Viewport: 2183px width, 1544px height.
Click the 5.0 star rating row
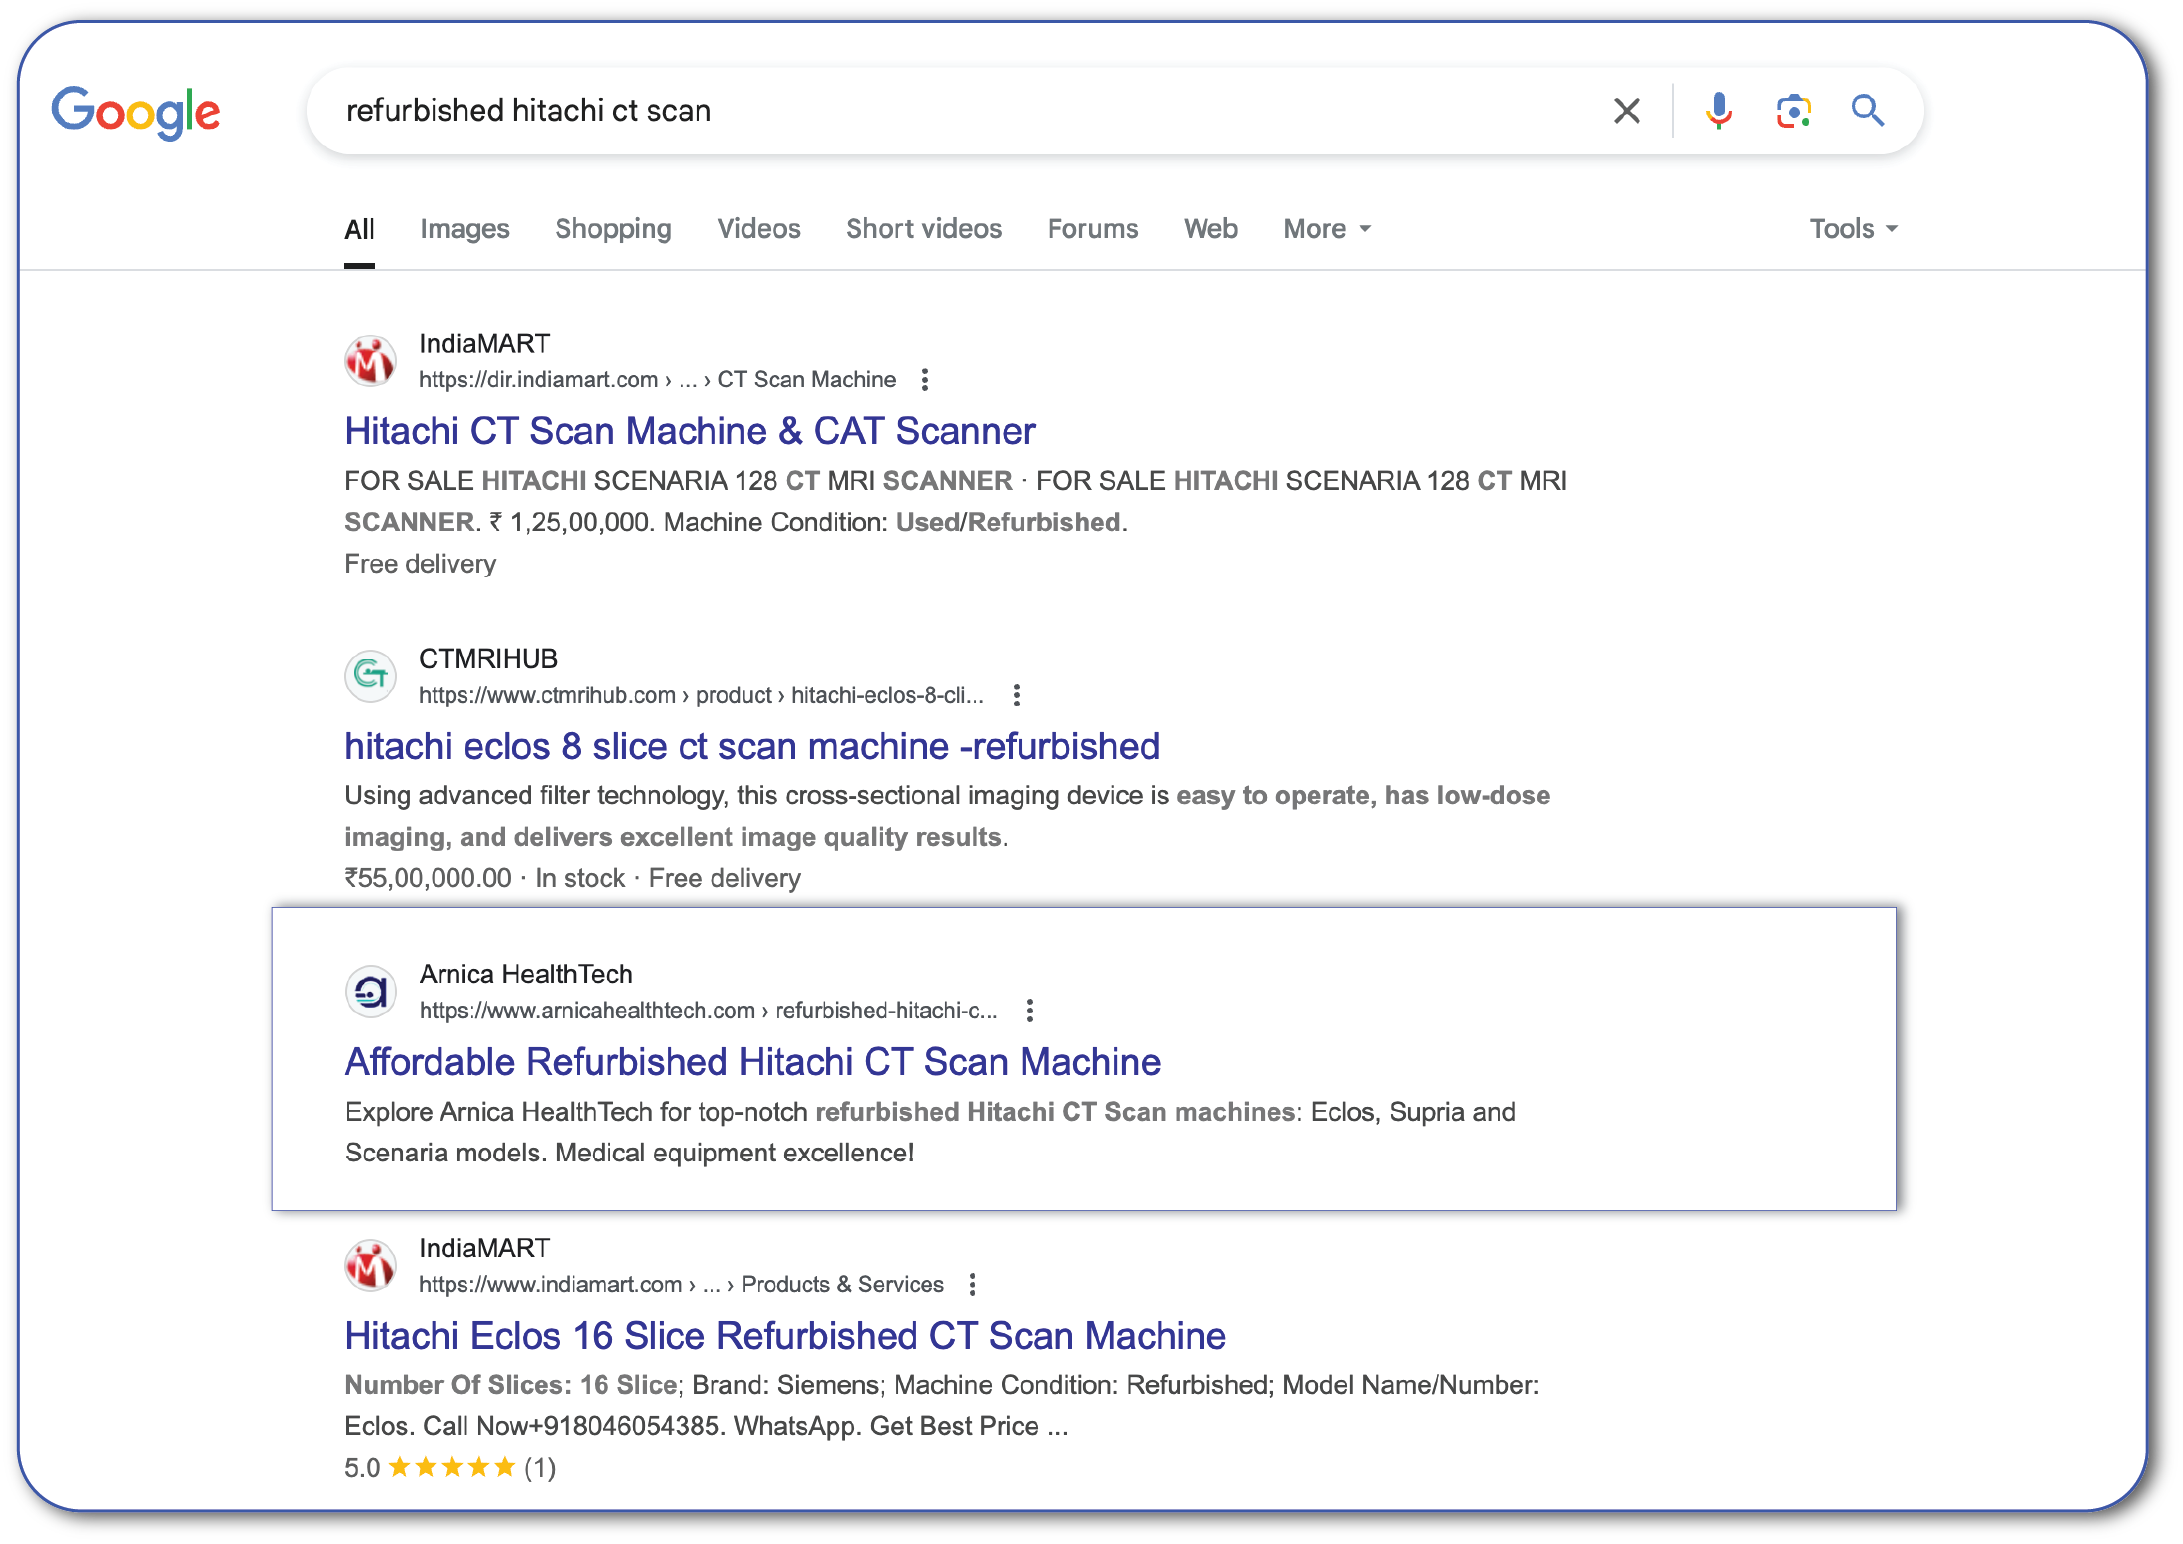[450, 1468]
